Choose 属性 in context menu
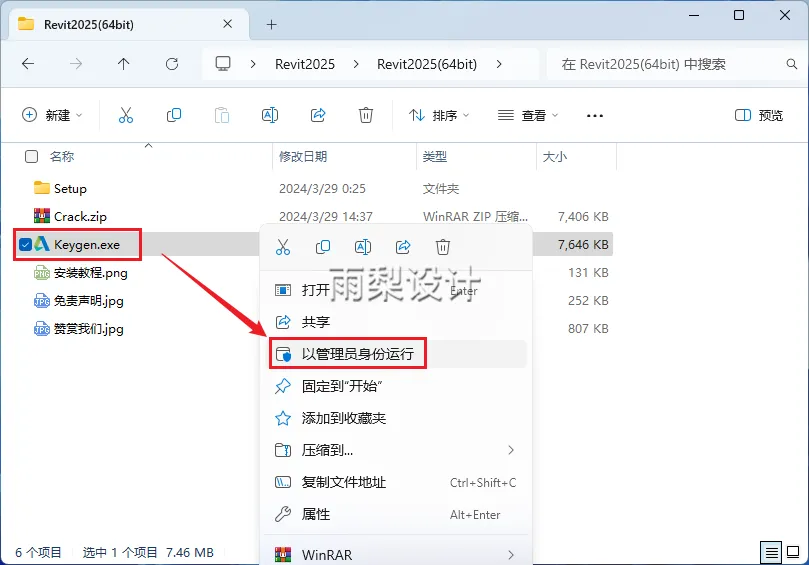 click(x=396, y=514)
